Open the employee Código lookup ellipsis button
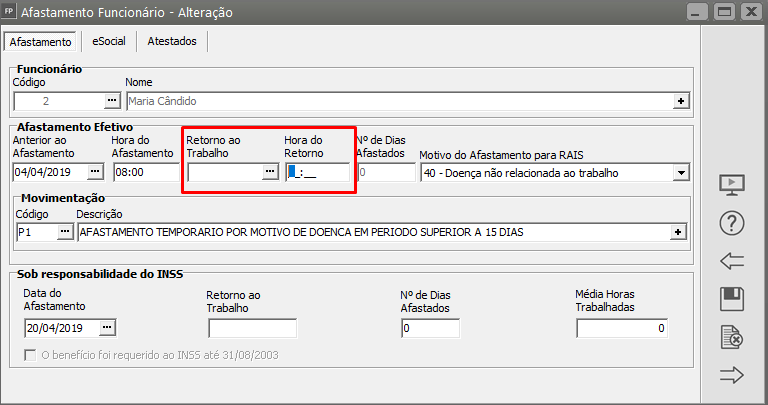The height and width of the screenshot is (405, 768). pos(112,101)
